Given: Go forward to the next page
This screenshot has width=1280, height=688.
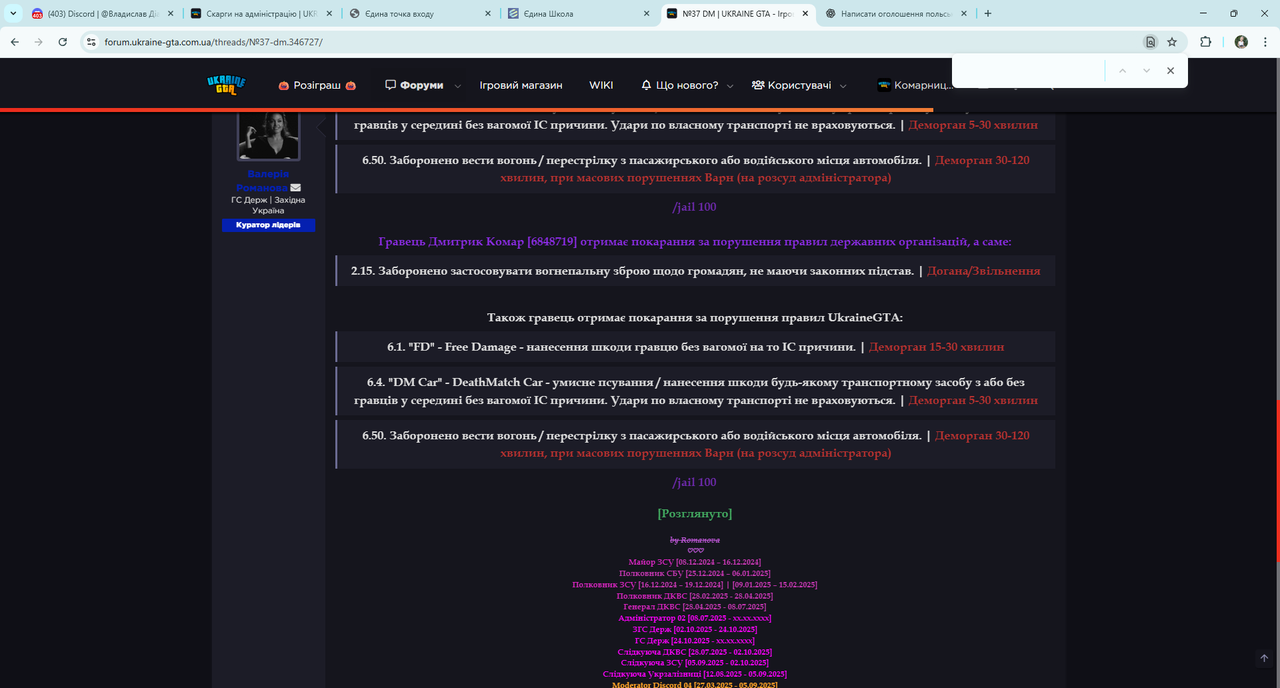Looking at the screenshot, I should [x=39, y=42].
